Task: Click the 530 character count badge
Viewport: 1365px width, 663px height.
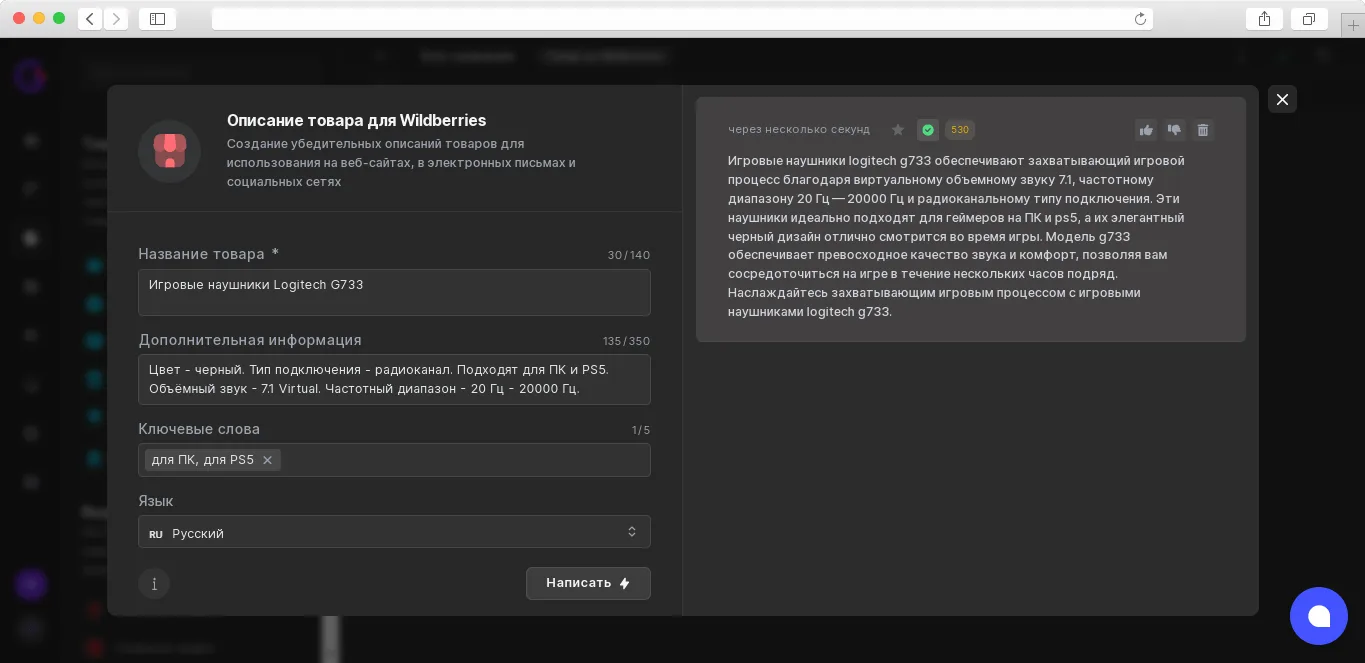Action: click(960, 130)
